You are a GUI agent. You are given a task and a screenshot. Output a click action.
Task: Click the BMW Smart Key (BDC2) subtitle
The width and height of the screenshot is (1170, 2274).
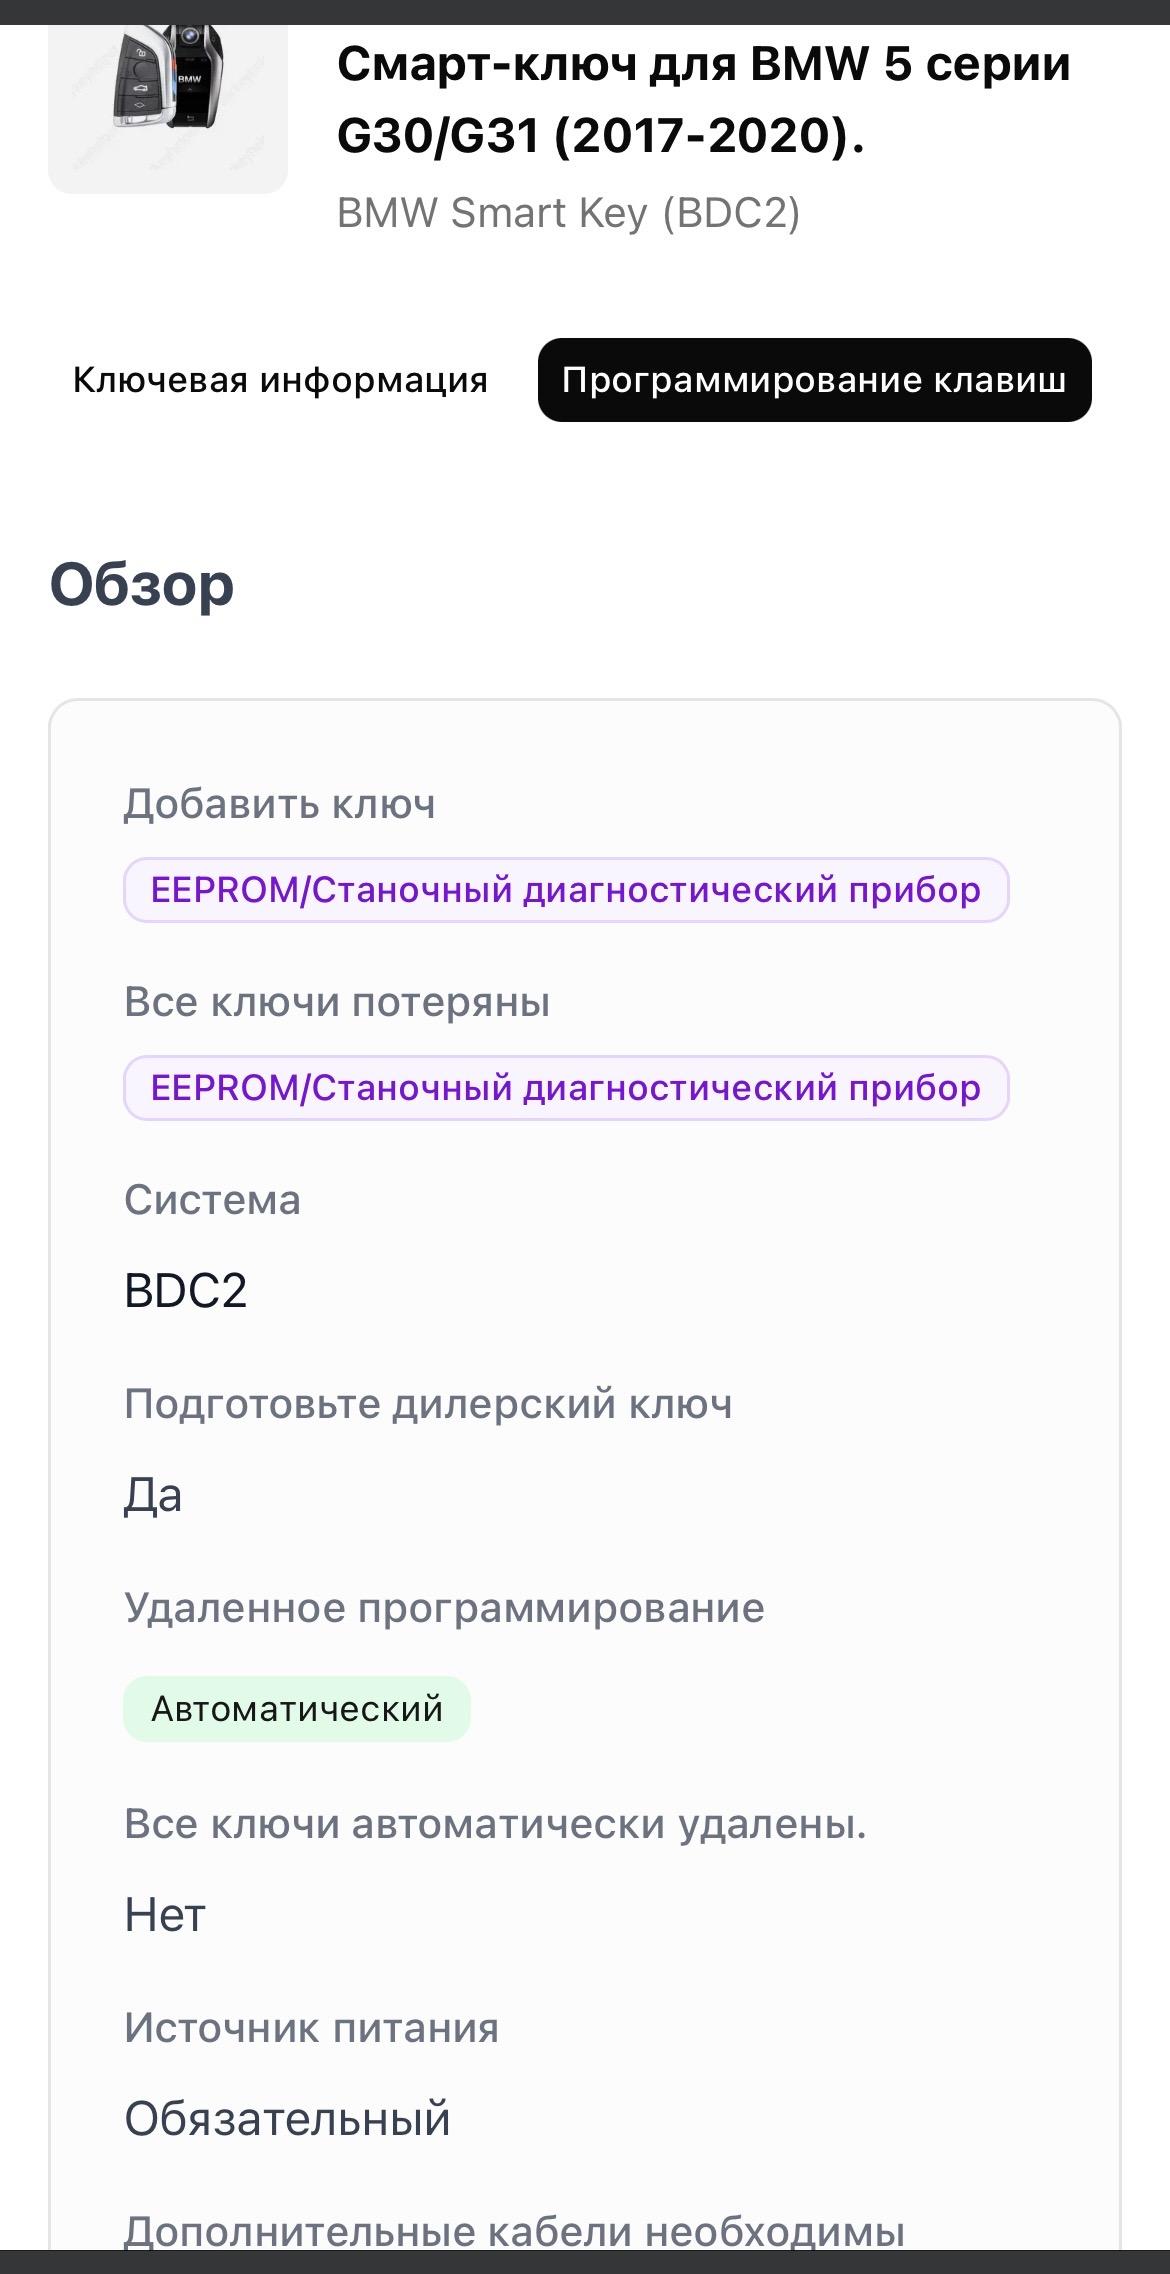[x=568, y=213]
